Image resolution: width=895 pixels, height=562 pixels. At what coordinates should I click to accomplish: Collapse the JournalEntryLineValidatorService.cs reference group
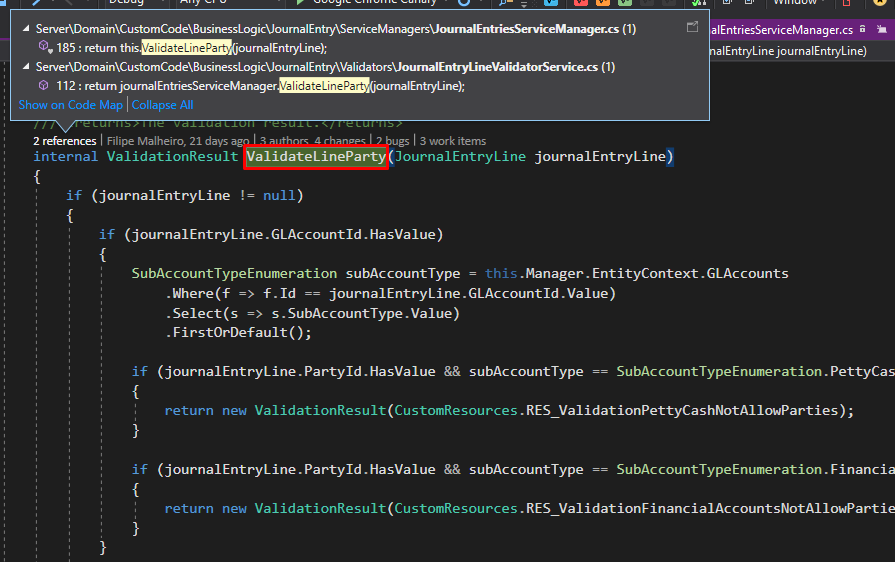click(26, 66)
